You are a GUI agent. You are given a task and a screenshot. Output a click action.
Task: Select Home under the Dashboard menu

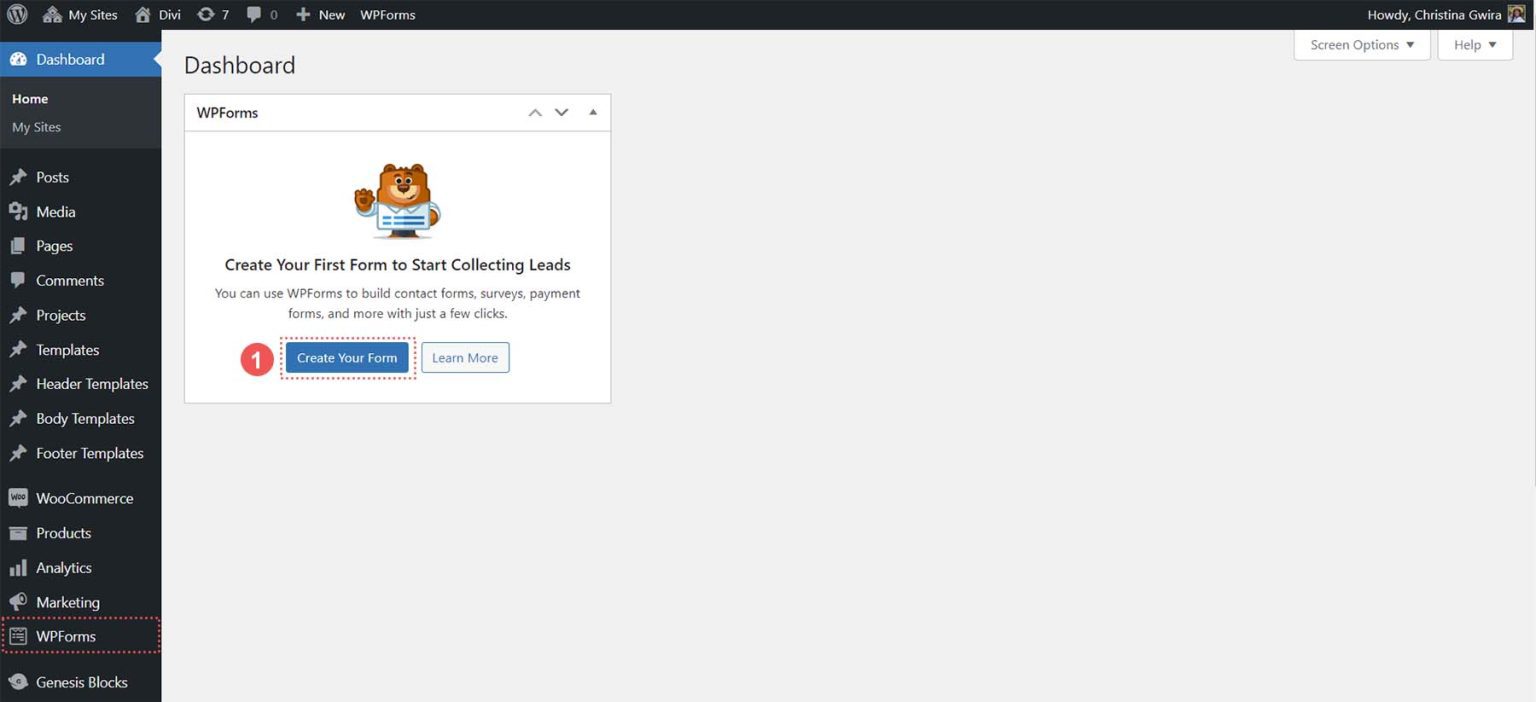tap(29, 98)
